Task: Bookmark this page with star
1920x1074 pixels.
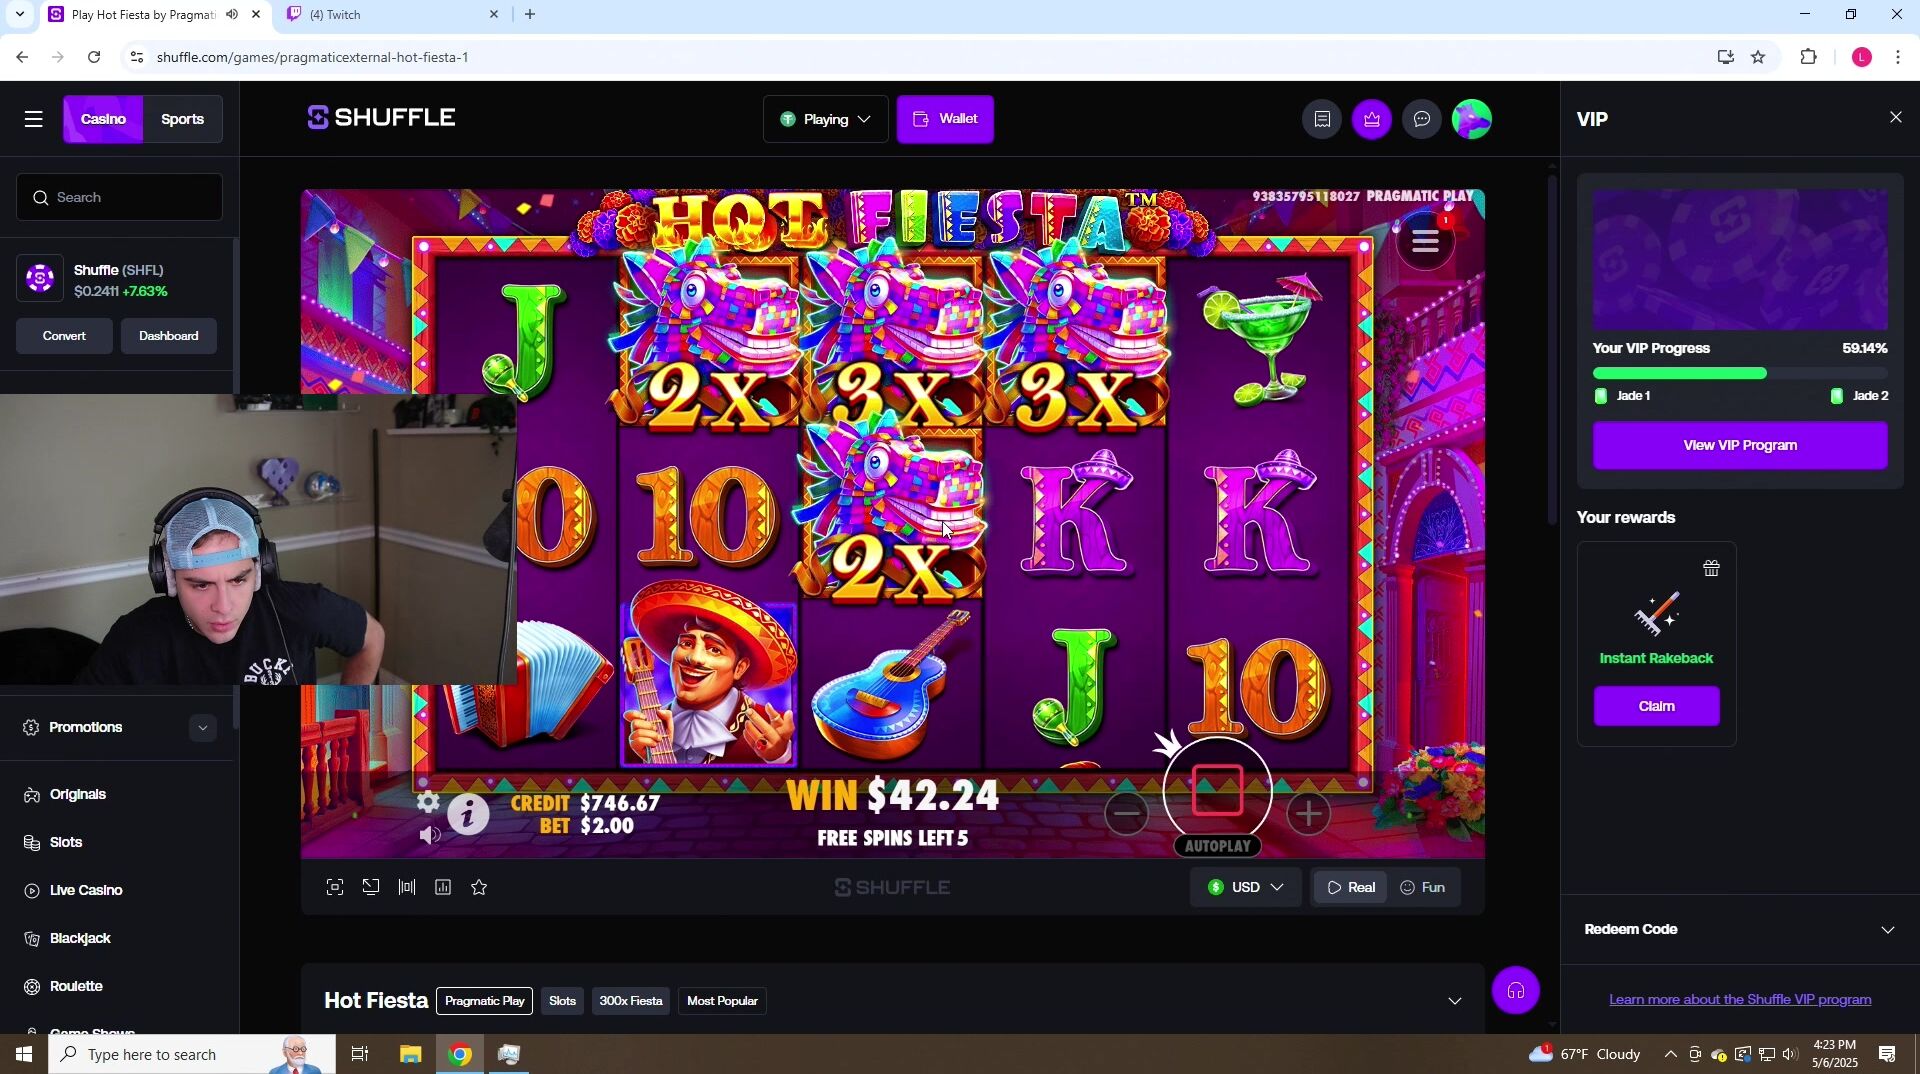Action: pos(1758,57)
